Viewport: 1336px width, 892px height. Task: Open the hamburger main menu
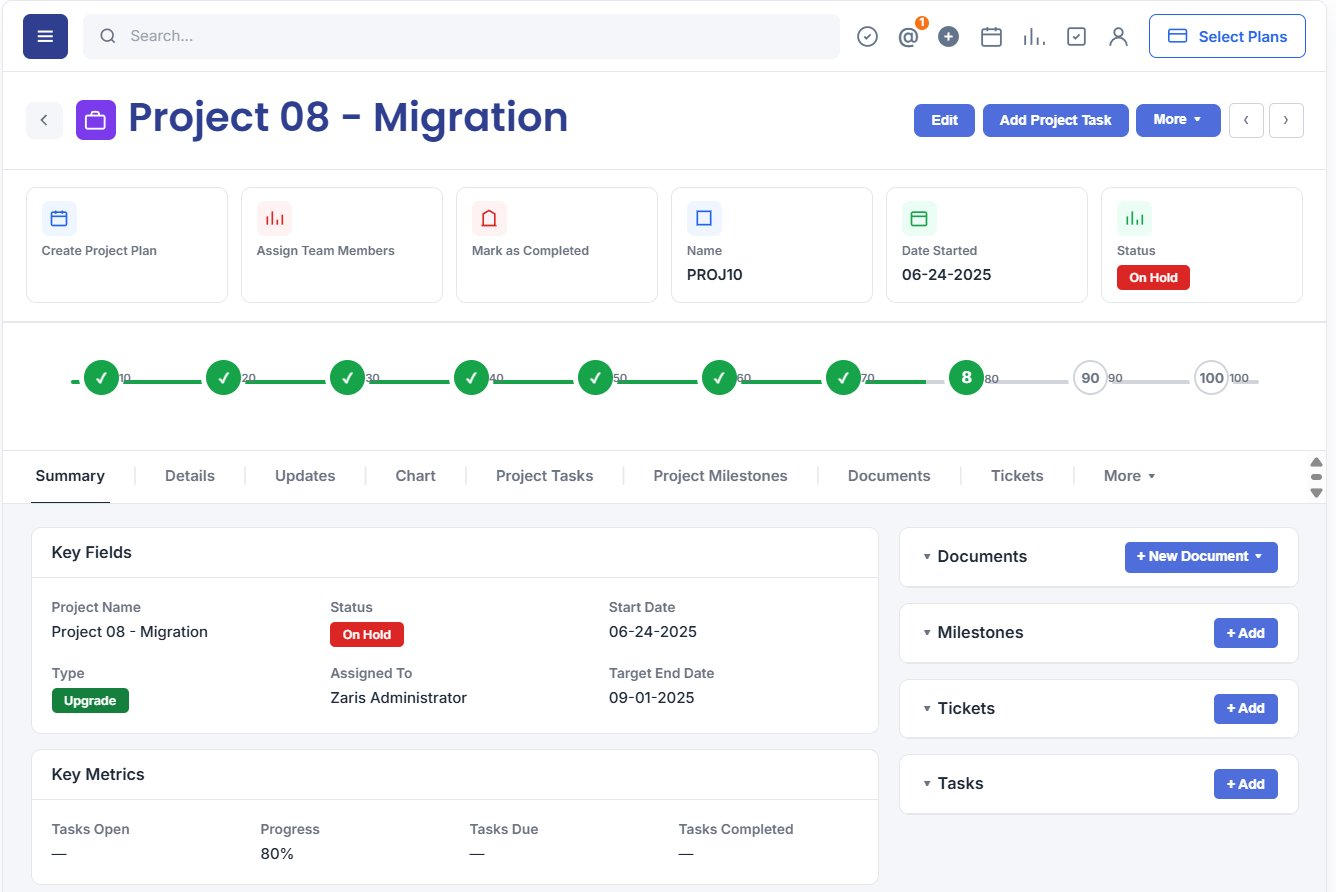45,36
